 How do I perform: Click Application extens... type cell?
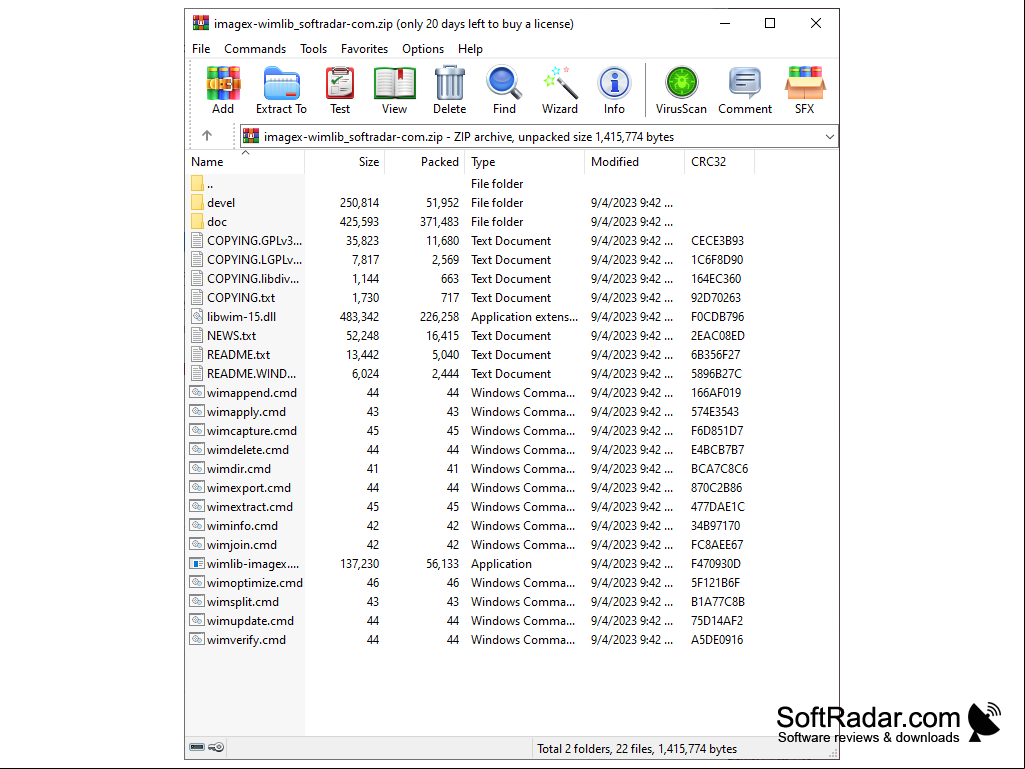524,316
